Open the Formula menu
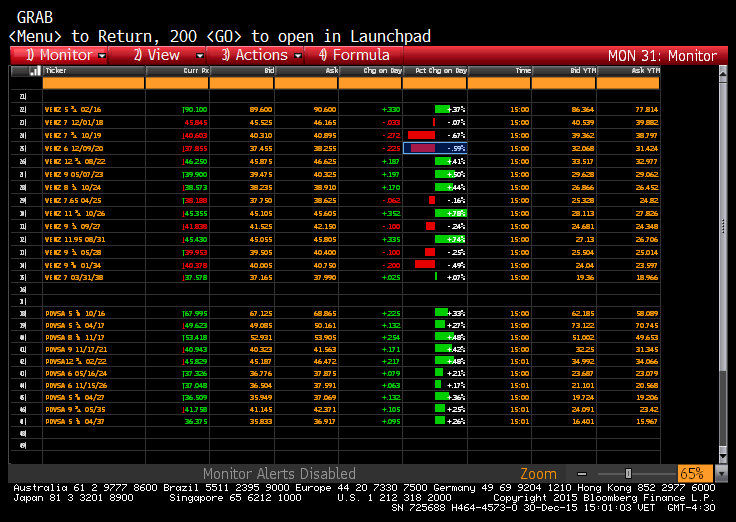This screenshot has width=736, height=522. click(x=354, y=55)
